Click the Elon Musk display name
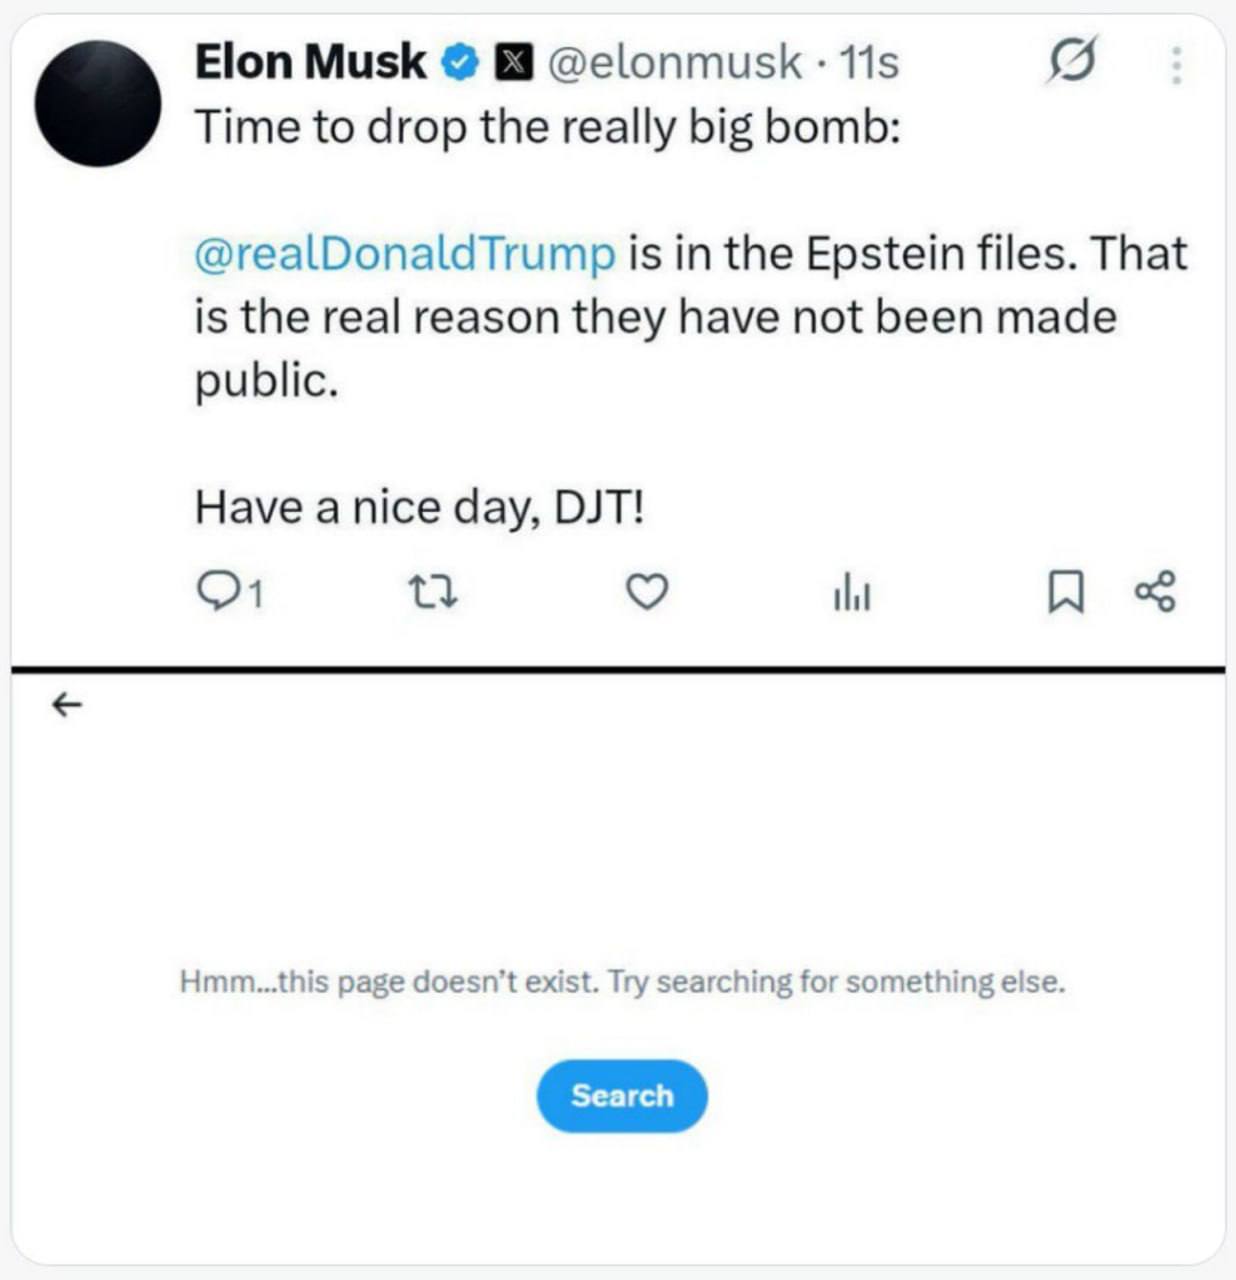Screen dimensions: 1236x1280 (310, 62)
